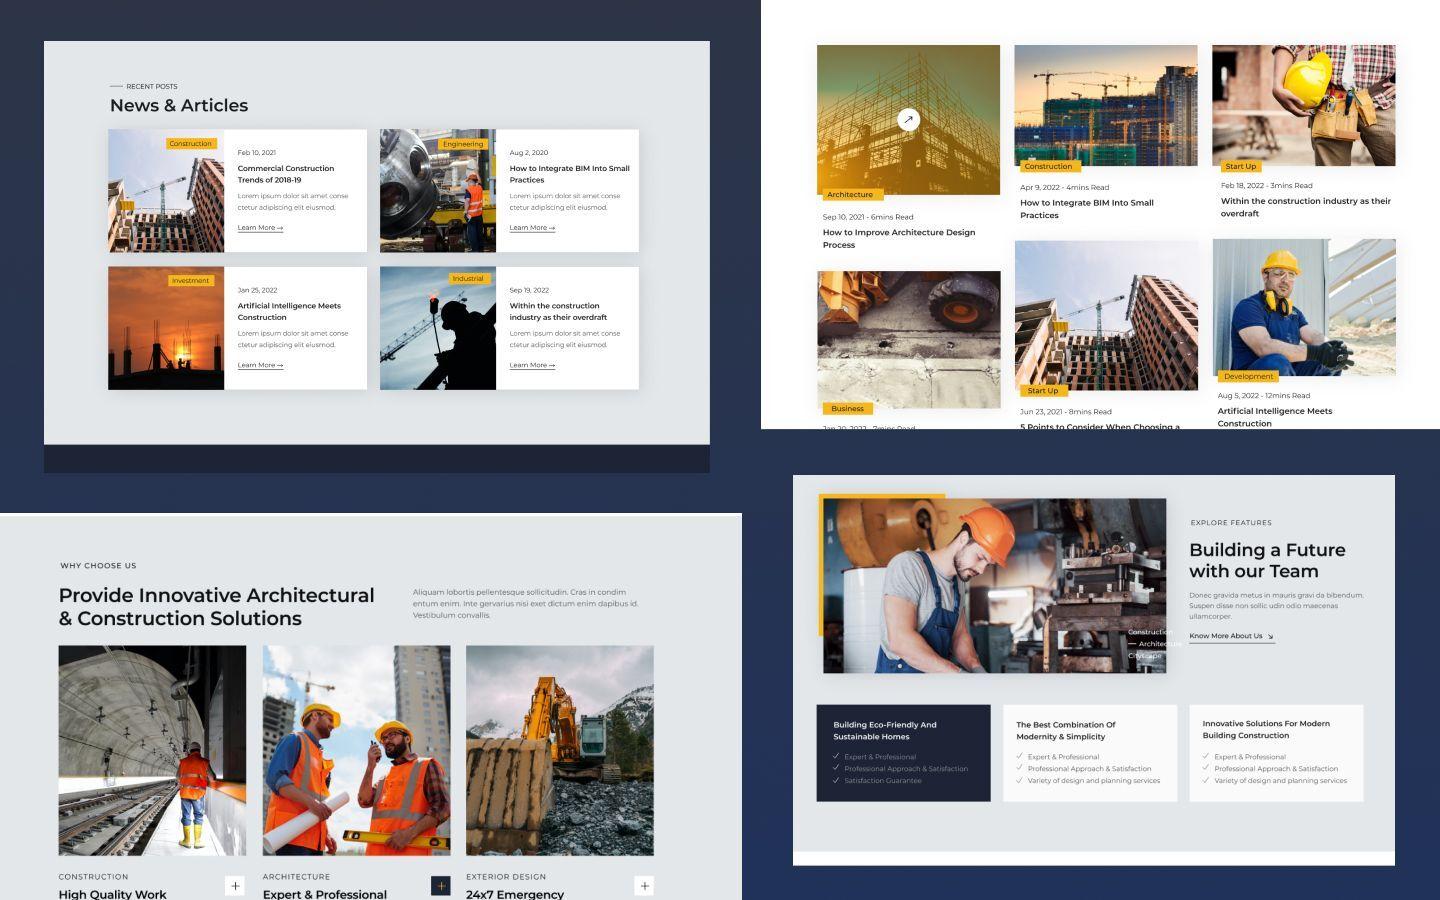The image size is (1440, 900).
Task: Click the dark plus icon on the Expert & Professional card
Action: pos(441,885)
